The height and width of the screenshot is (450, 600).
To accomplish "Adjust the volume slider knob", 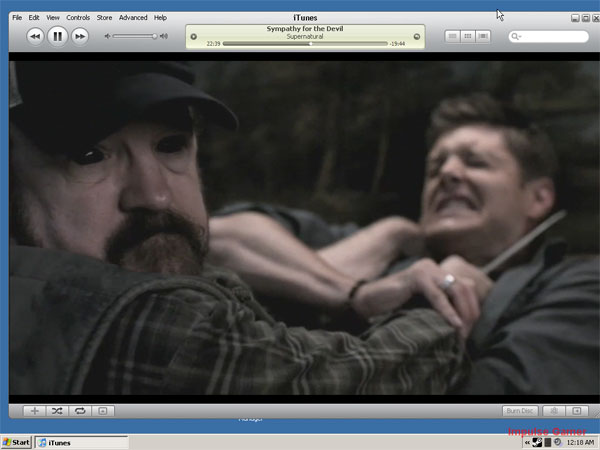I will (x=154, y=36).
